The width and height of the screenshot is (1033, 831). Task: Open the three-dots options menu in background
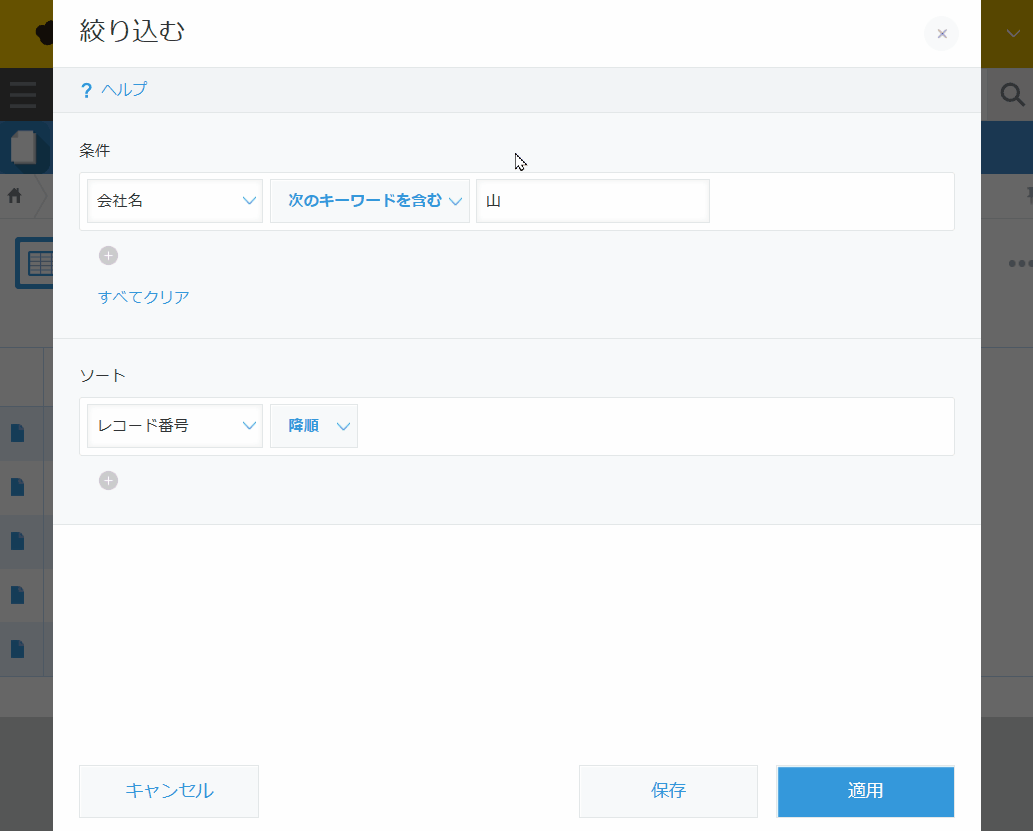[1020, 264]
